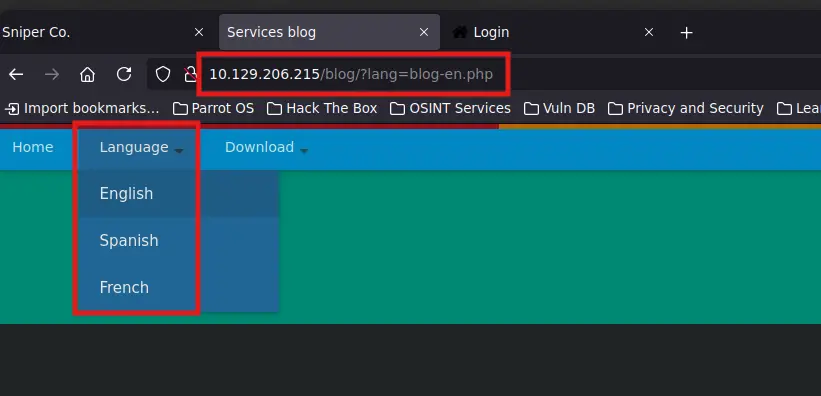This screenshot has height=396, width=821.
Task: Click Import bookmarks in bookmarks bar
Action: click(82, 108)
